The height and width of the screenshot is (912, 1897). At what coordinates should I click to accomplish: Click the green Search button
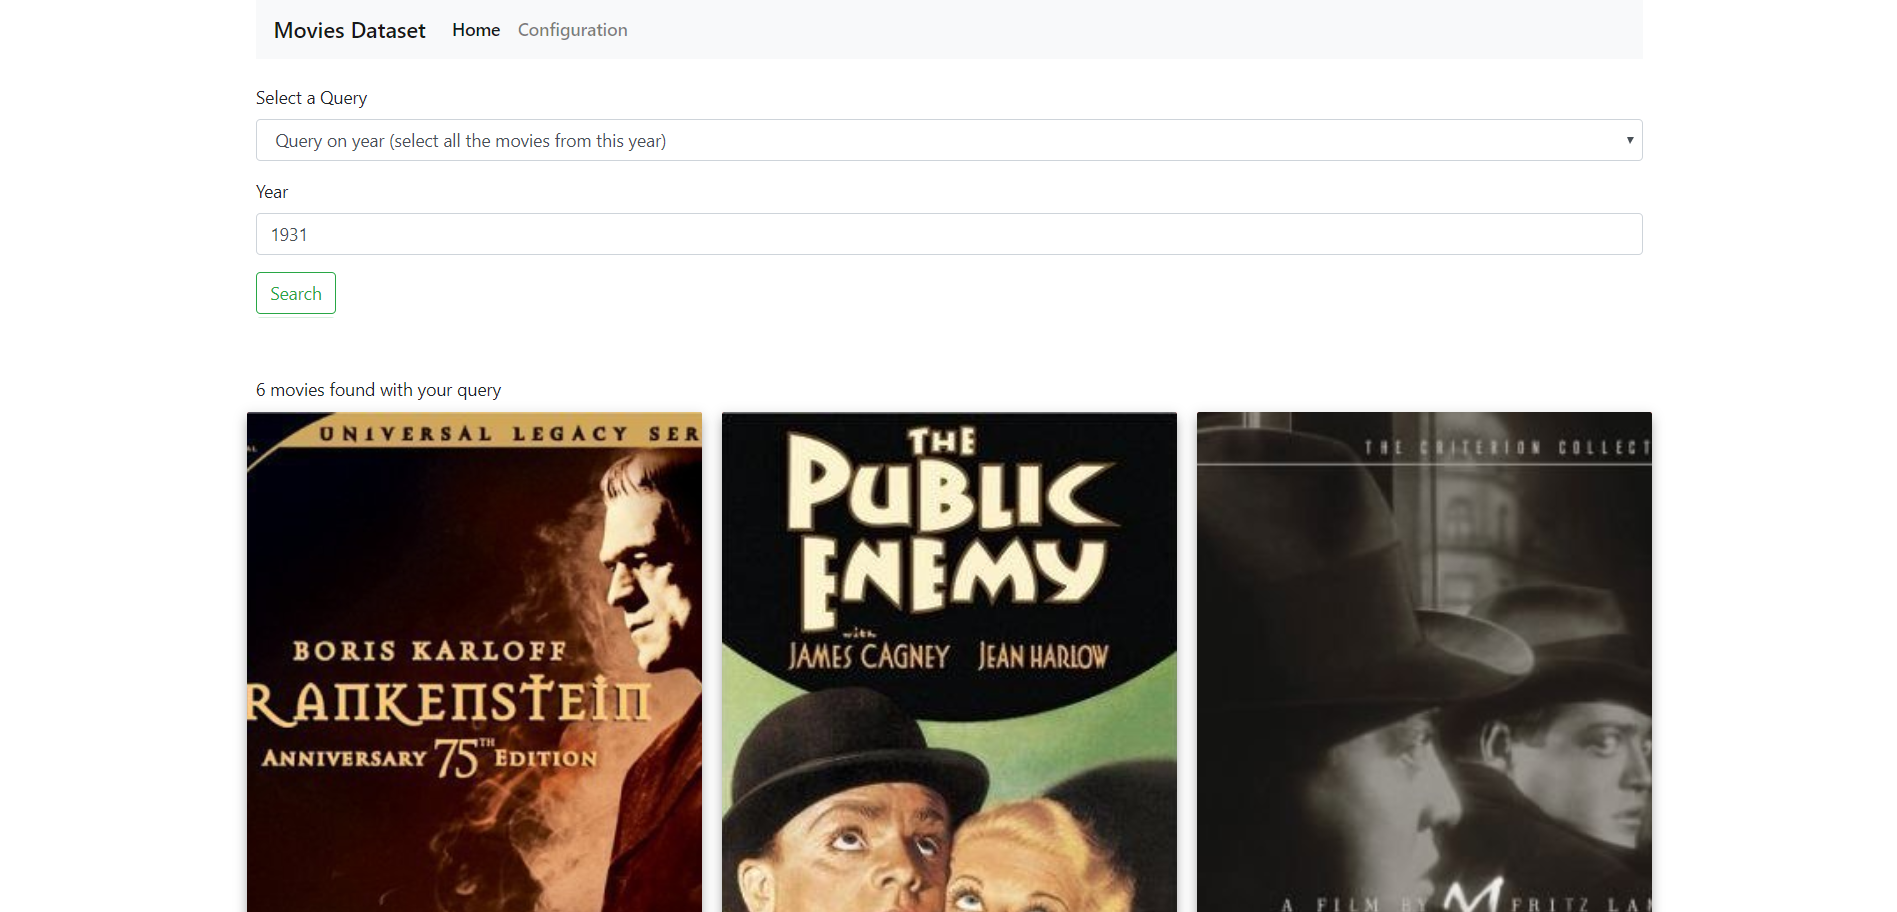coord(296,293)
